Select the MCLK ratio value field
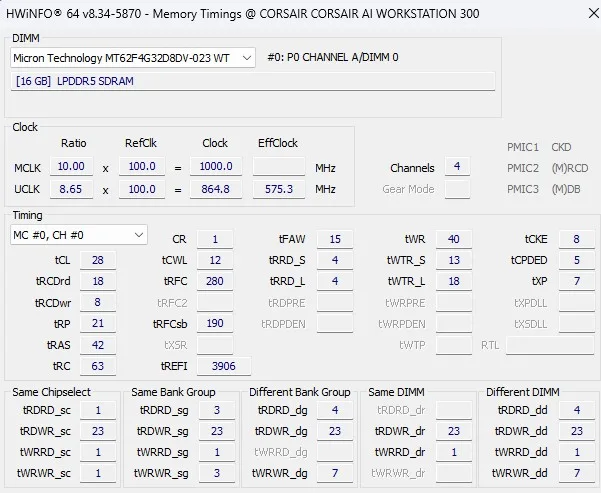 point(72,167)
